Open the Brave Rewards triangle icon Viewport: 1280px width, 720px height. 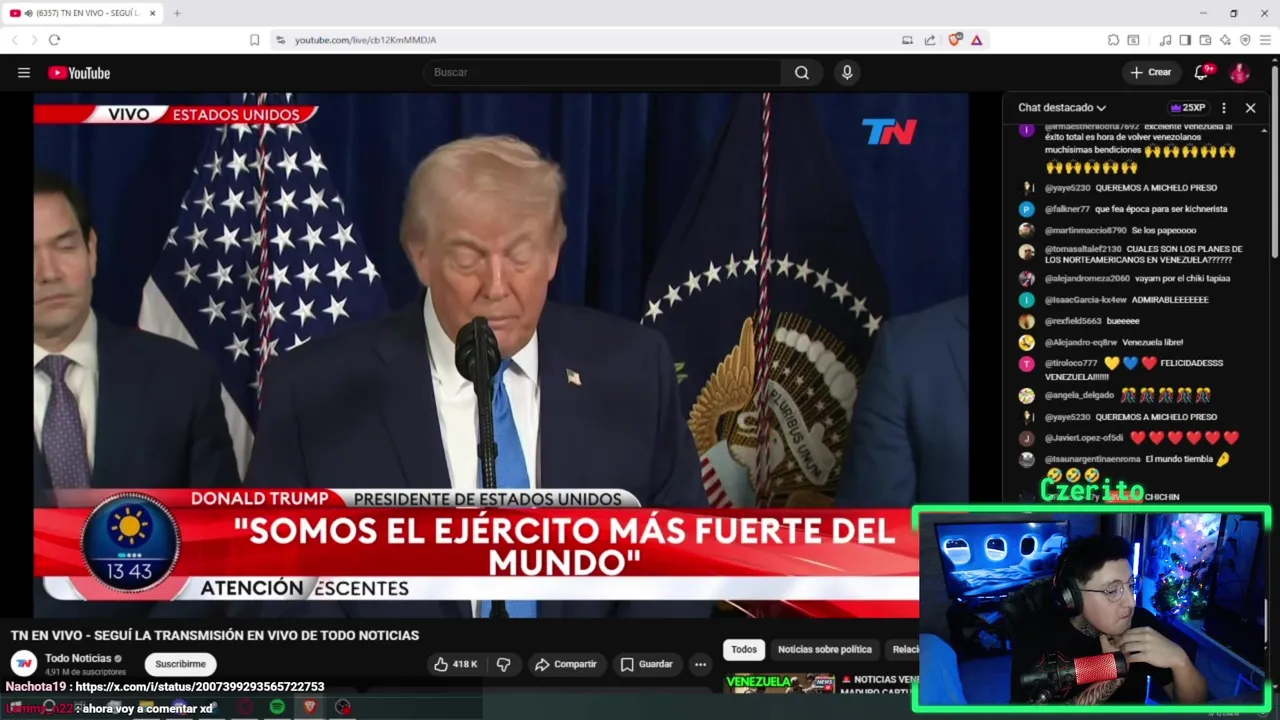coord(976,40)
